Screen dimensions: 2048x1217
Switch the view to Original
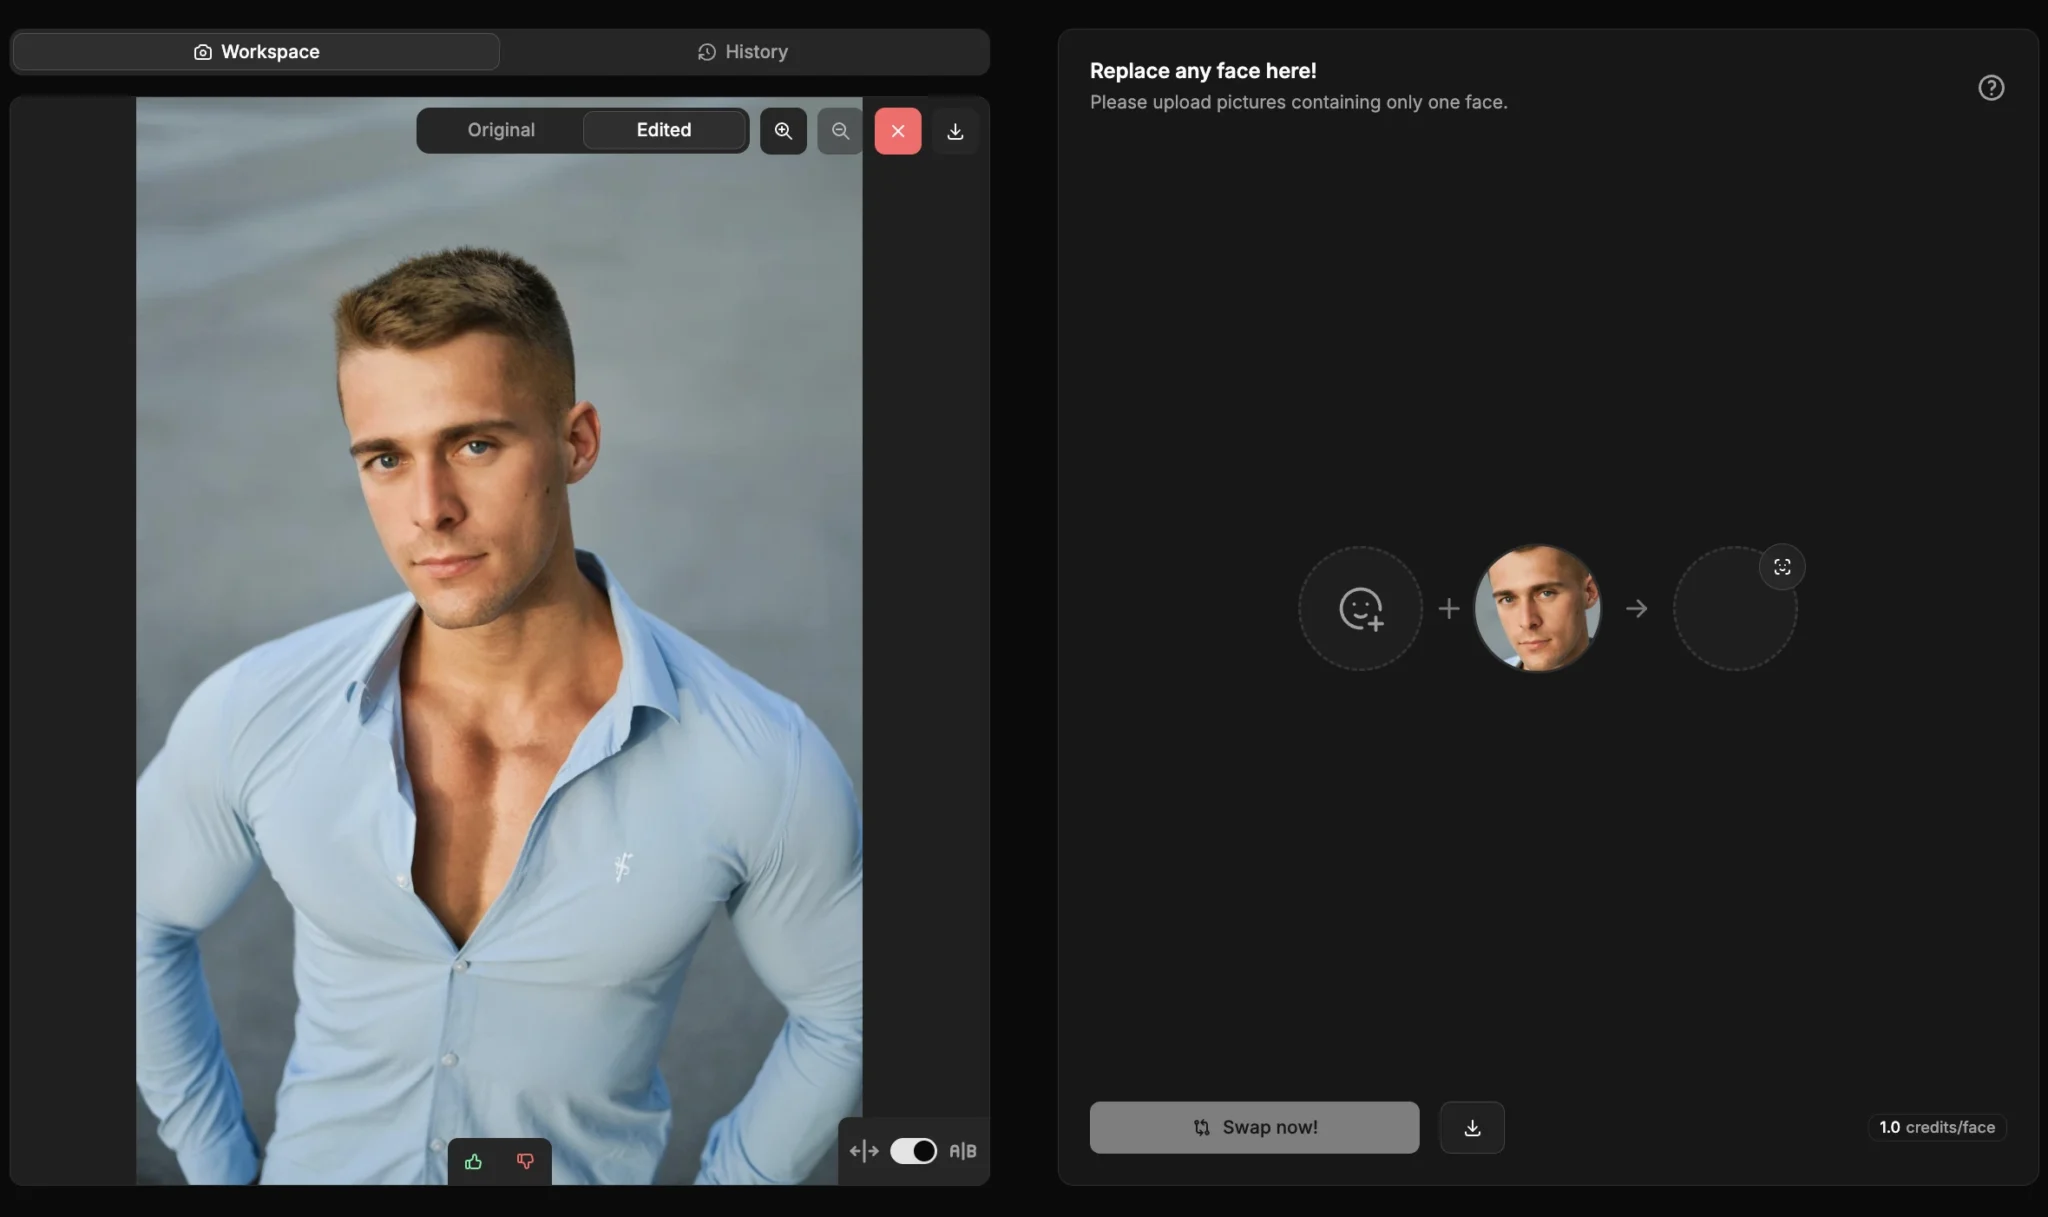point(501,130)
